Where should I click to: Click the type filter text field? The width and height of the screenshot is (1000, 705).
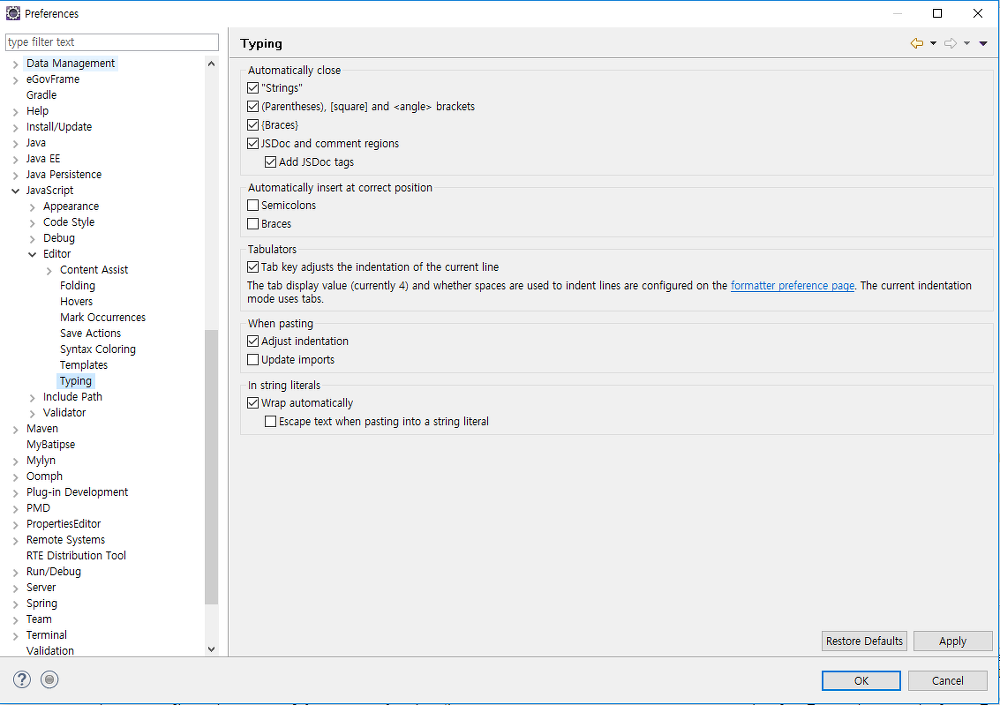coord(112,42)
